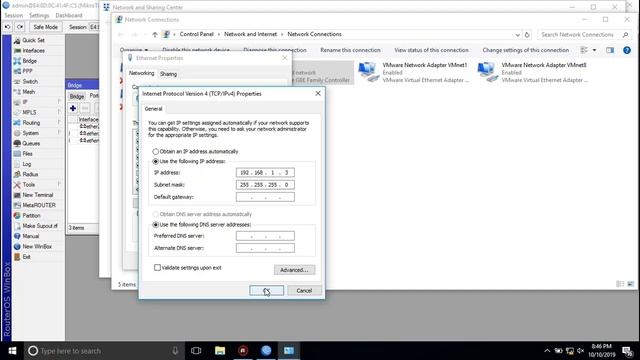Click Rename this connection

tap(350, 50)
